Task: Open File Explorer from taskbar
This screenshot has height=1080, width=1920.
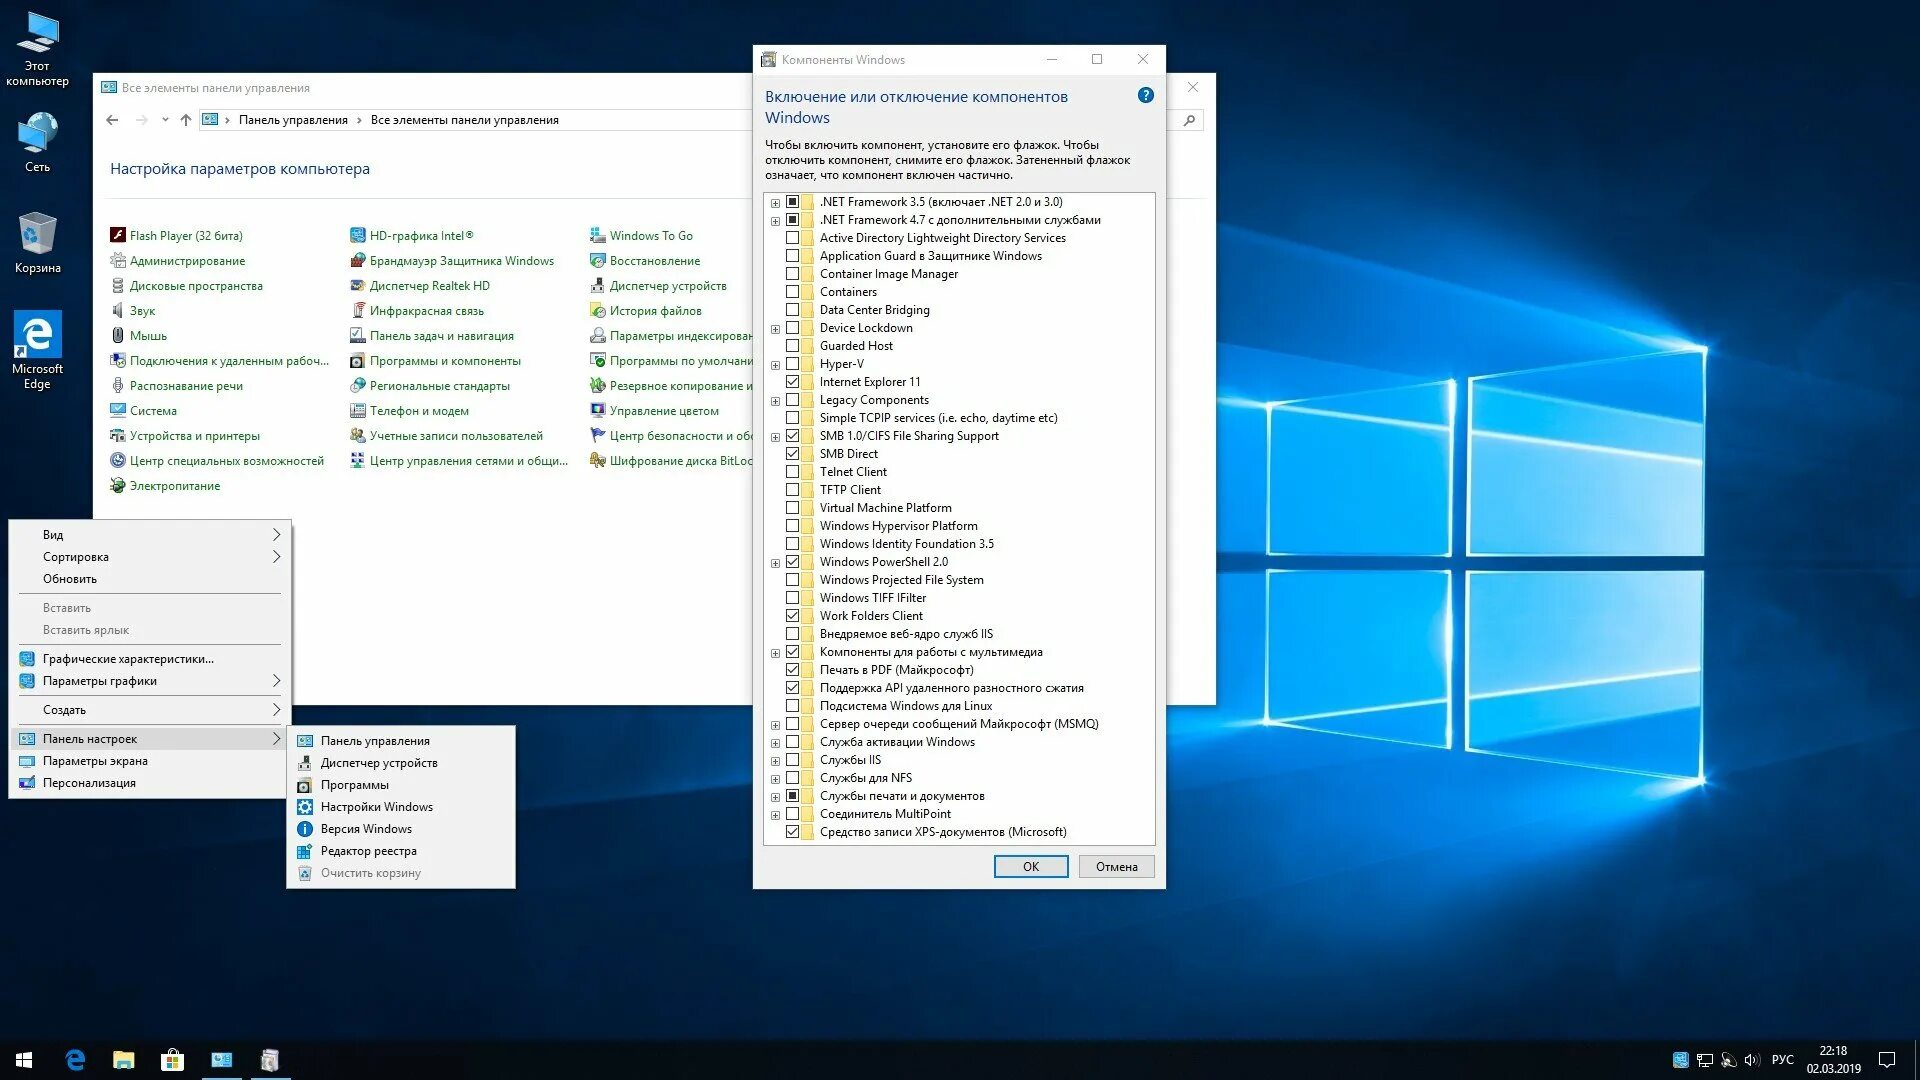Action: pyautogui.click(x=123, y=1060)
